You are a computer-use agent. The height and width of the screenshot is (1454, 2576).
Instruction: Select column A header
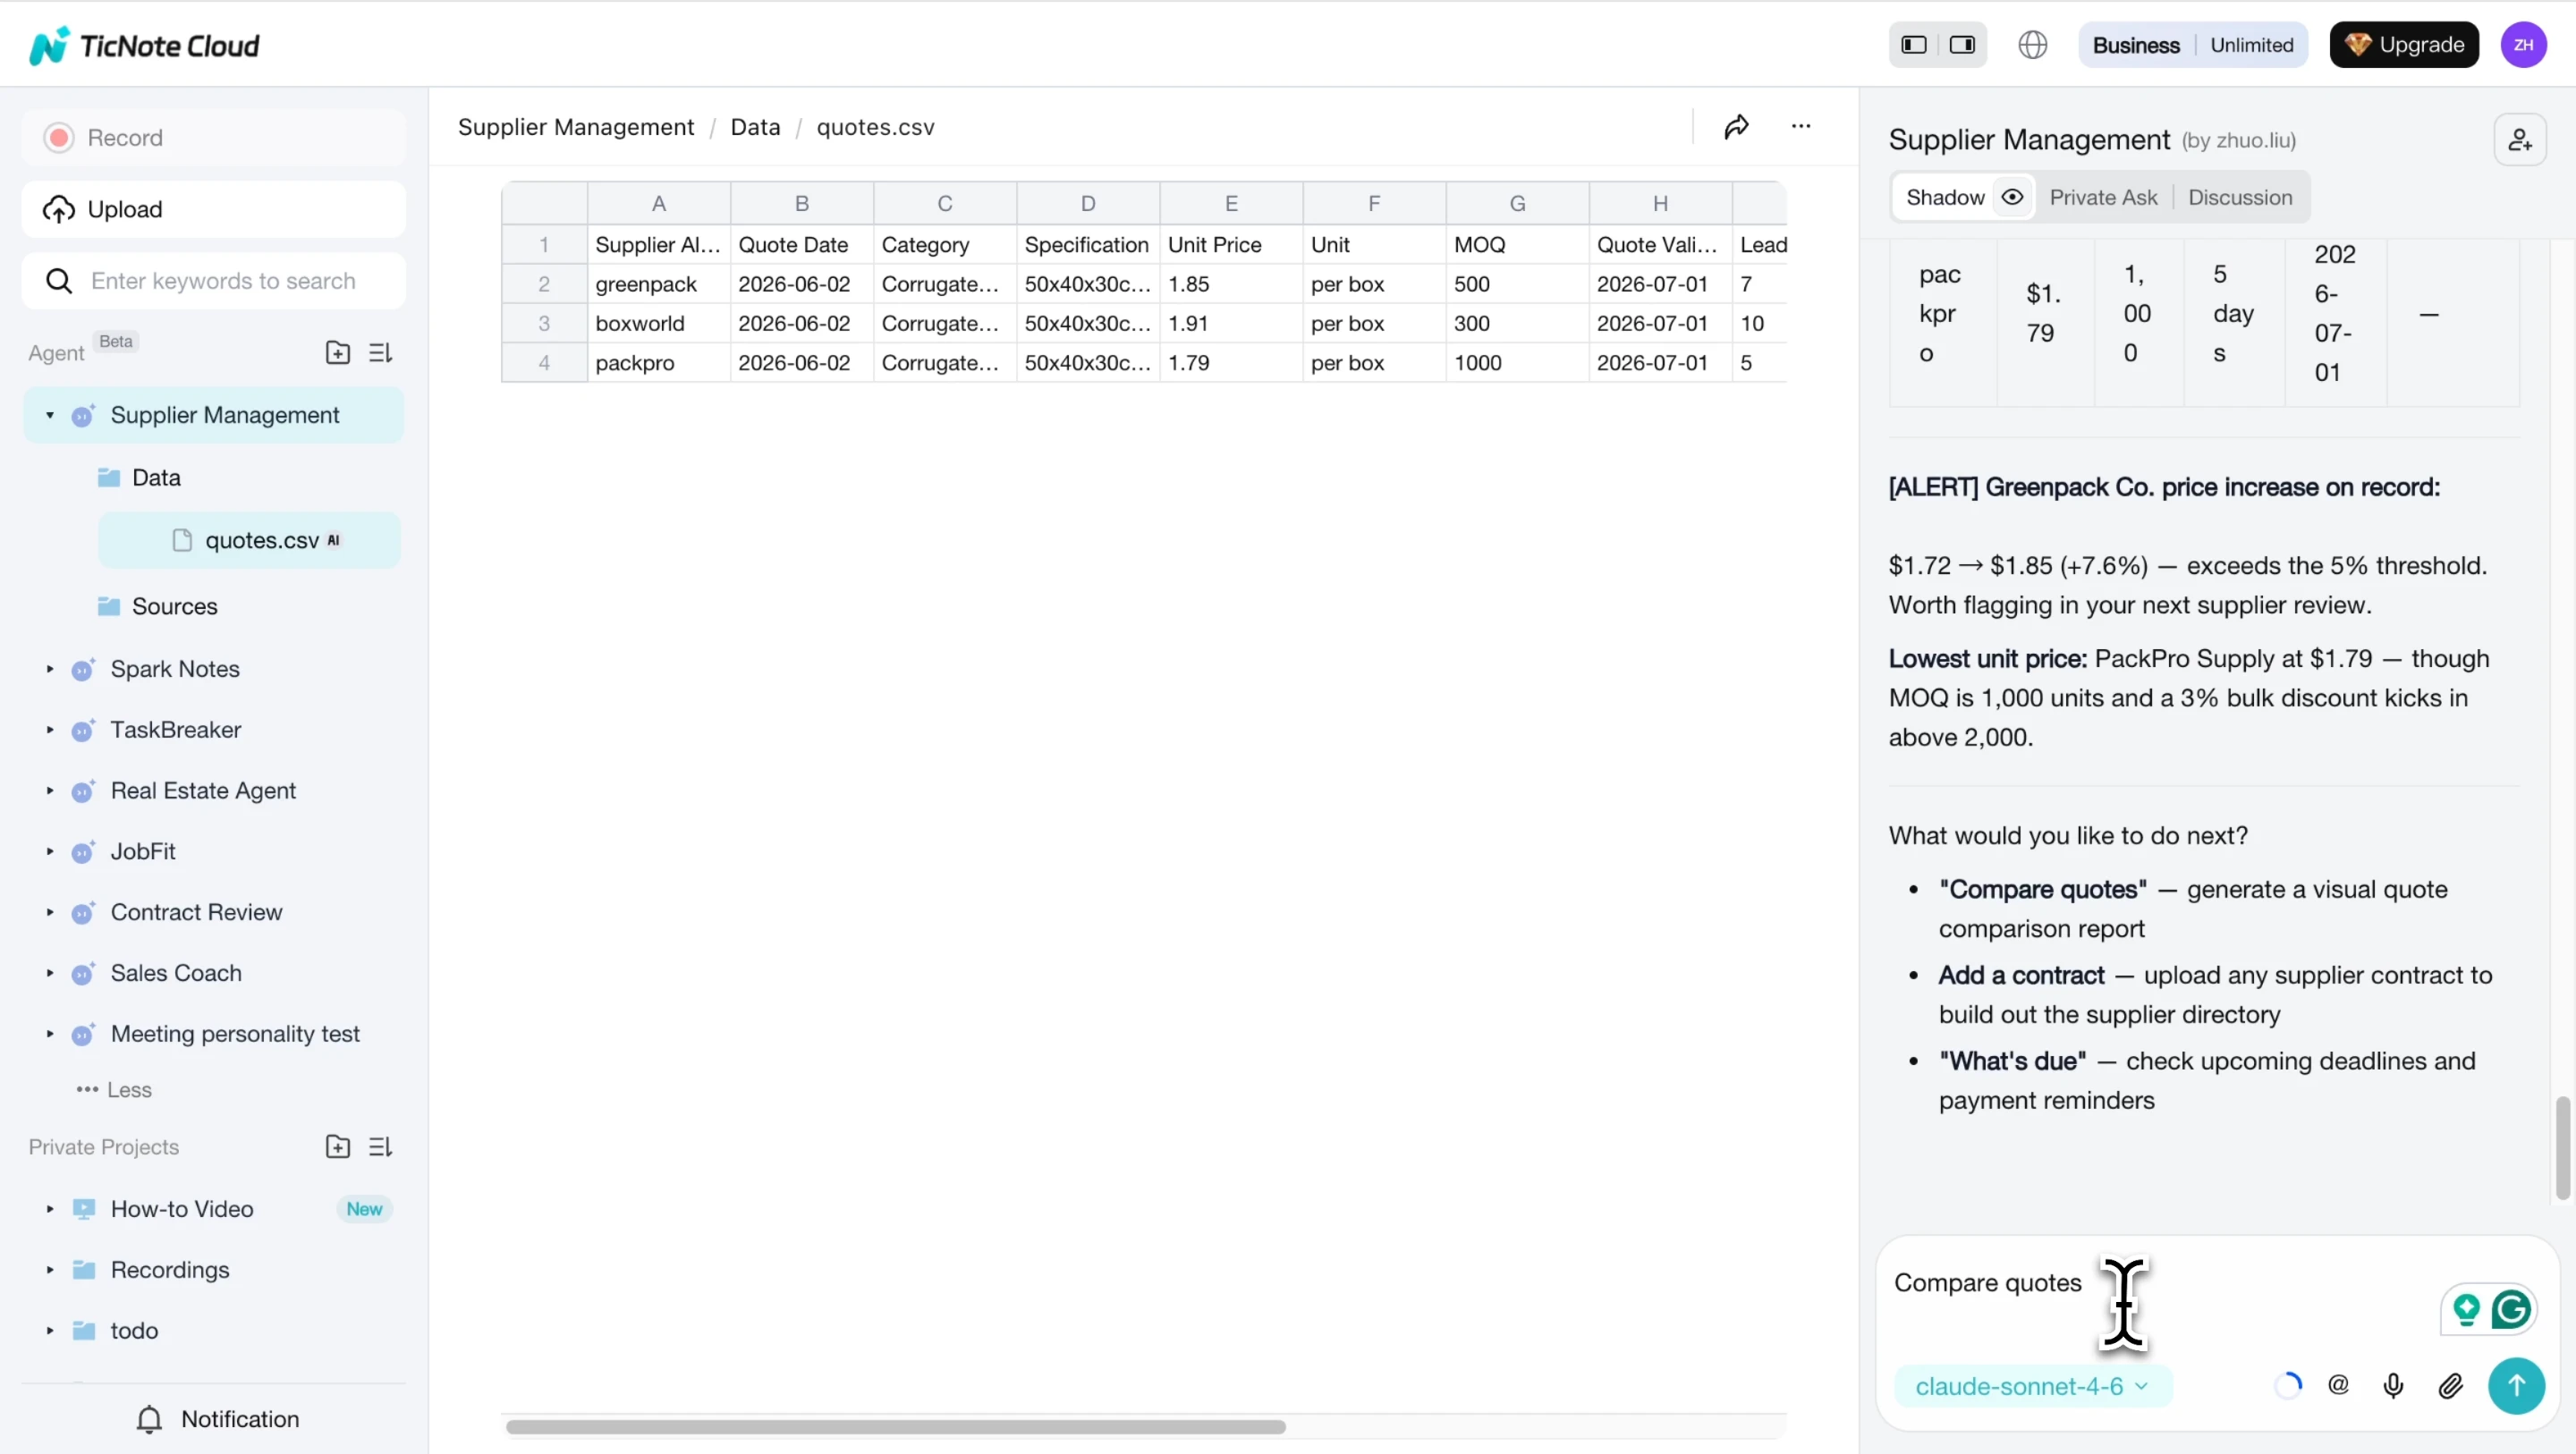659,203
